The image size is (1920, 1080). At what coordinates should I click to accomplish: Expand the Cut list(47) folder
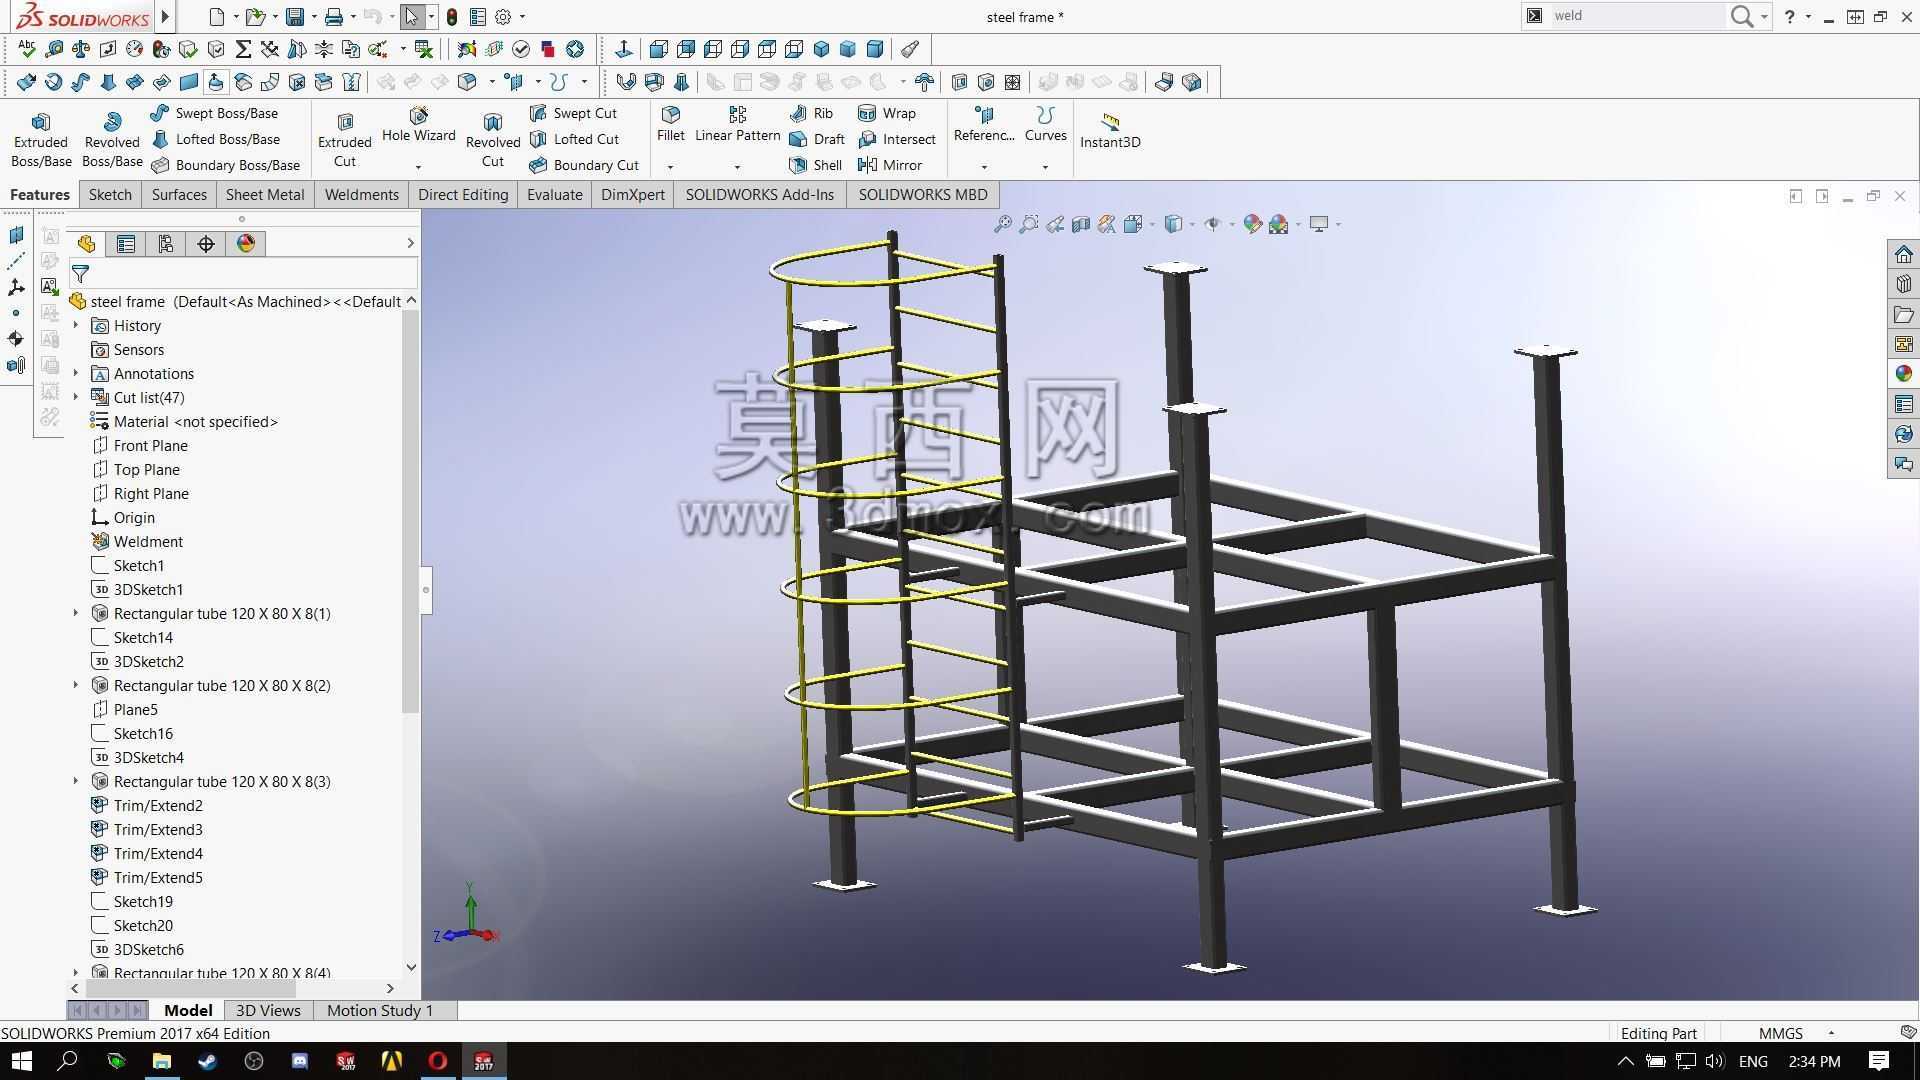[76, 397]
